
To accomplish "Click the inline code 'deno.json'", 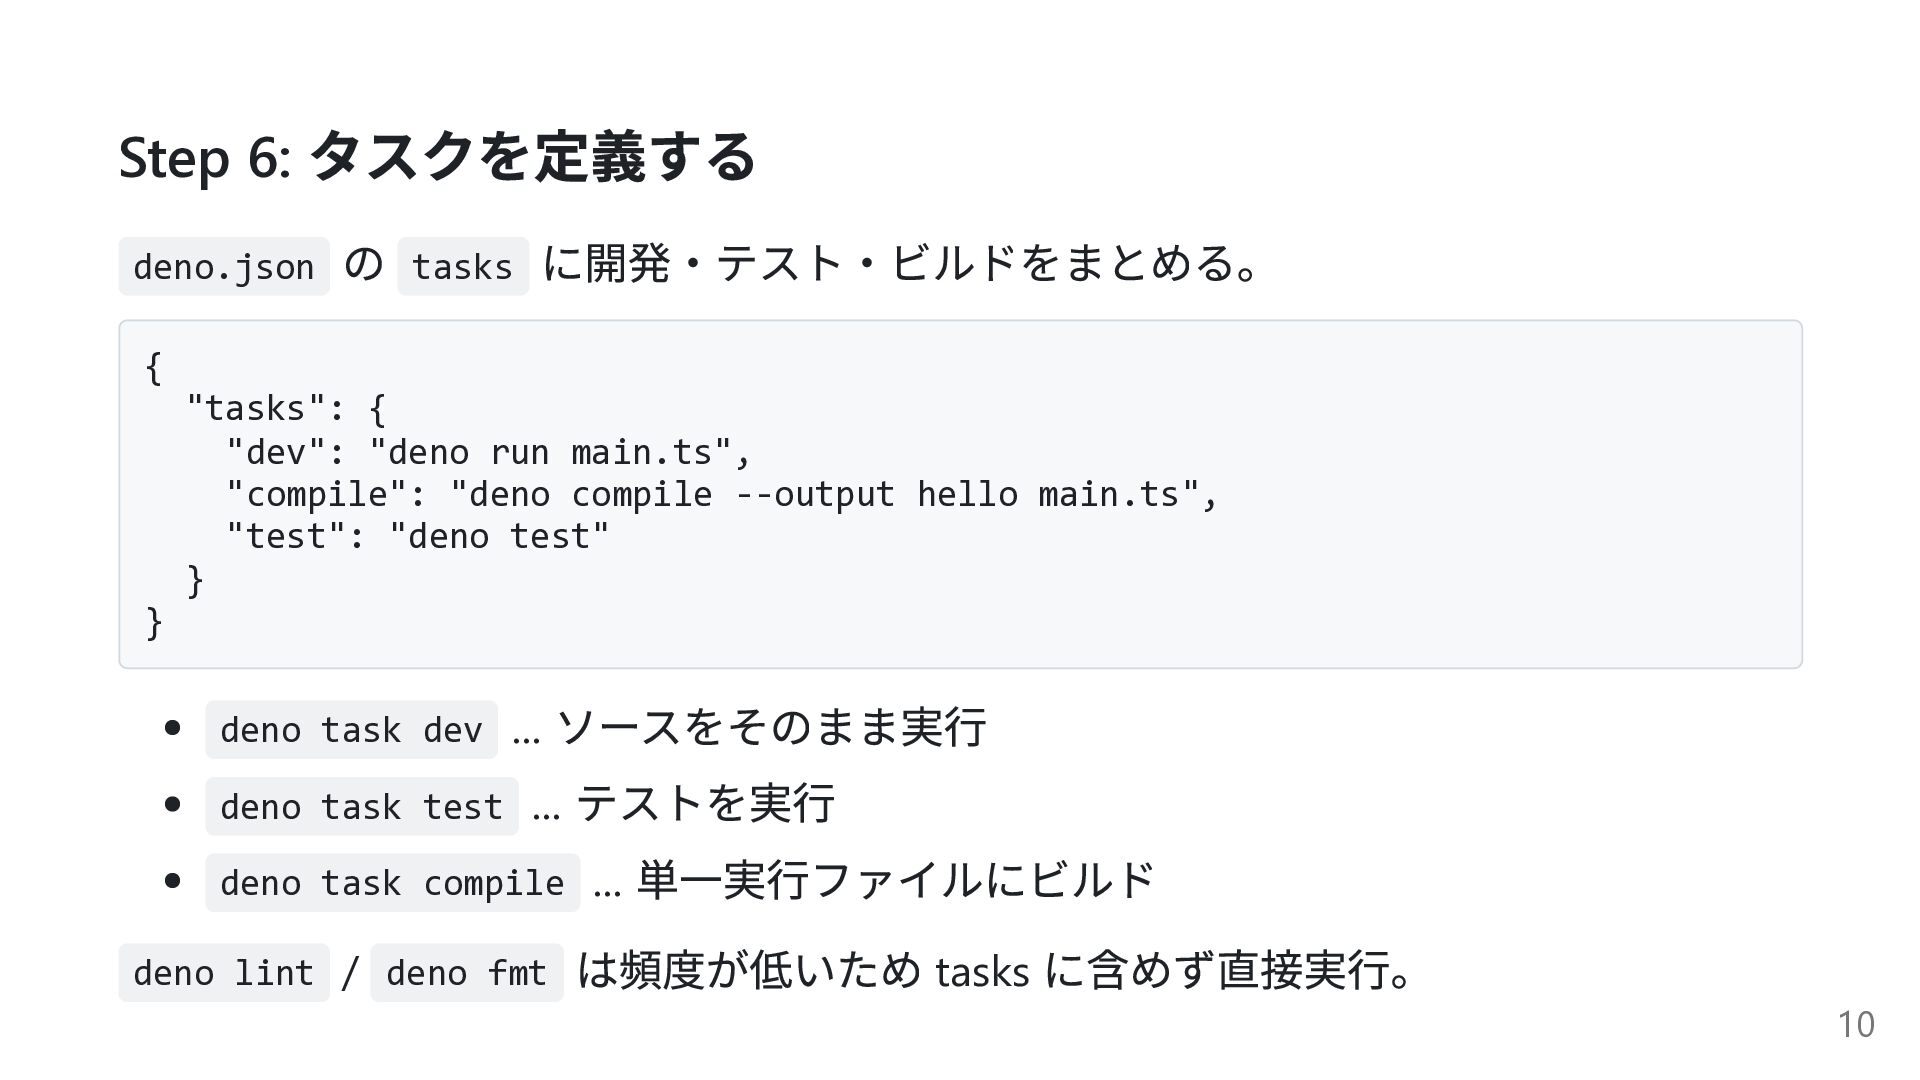I will click(224, 266).
